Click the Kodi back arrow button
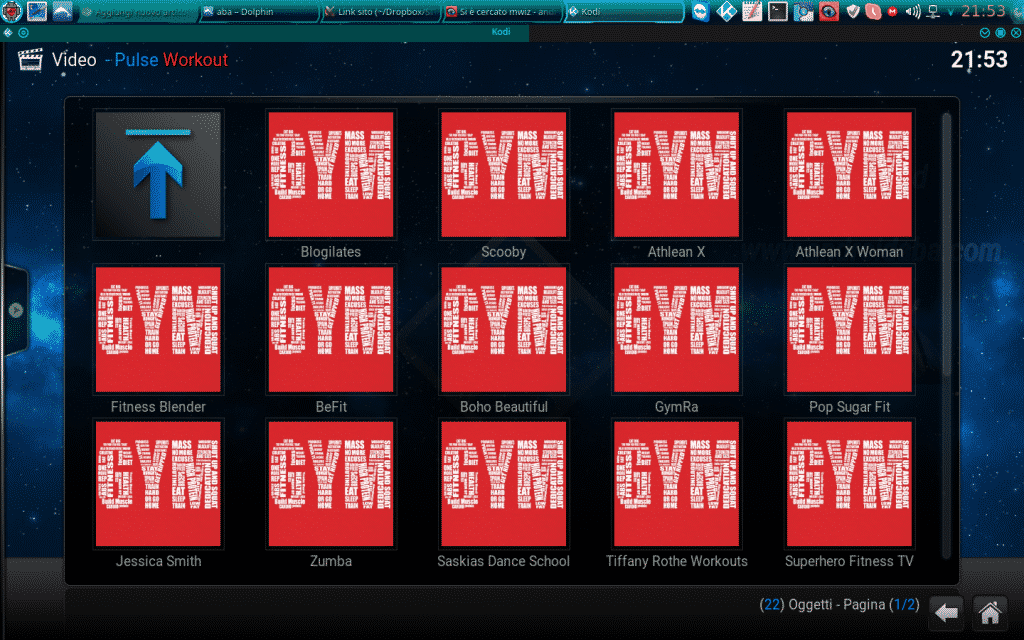This screenshot has height=640, width=1024. point(946,613)
